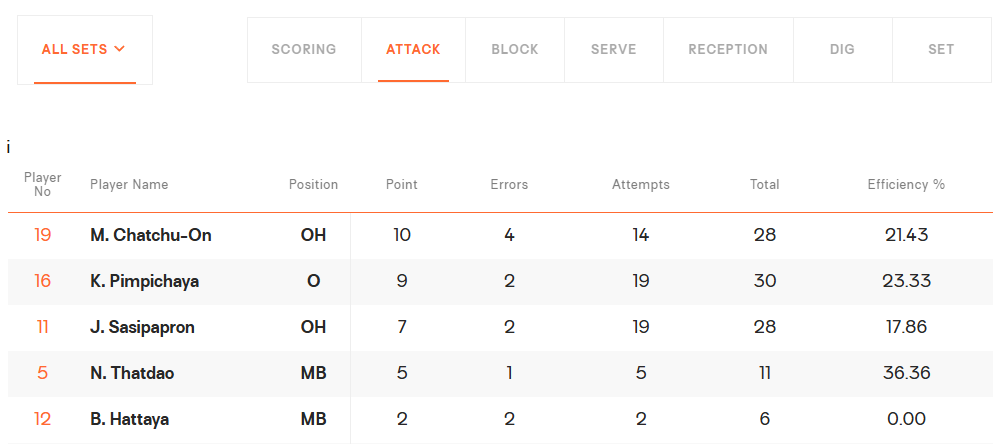The image size is (993, 444).
Task: Select player K. Pimpichaya row
Action: [x=500, y=281]
